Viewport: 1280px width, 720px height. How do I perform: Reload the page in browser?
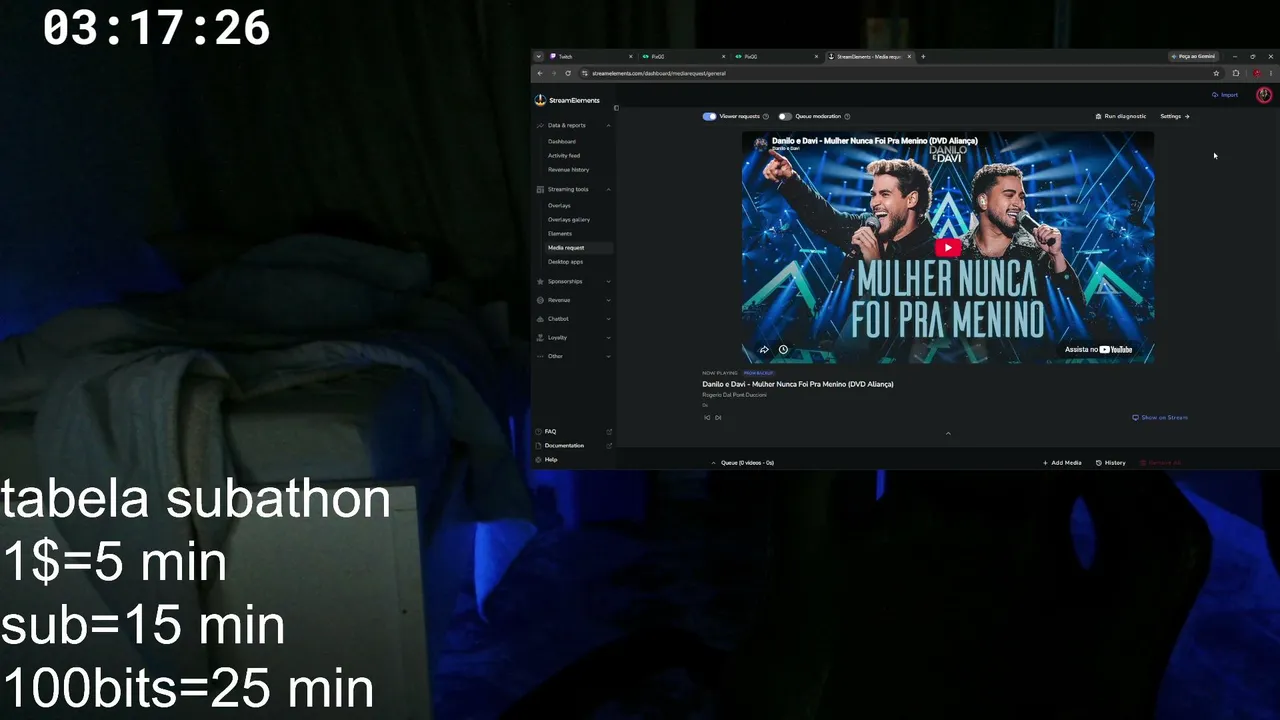[x=568, y=73]
